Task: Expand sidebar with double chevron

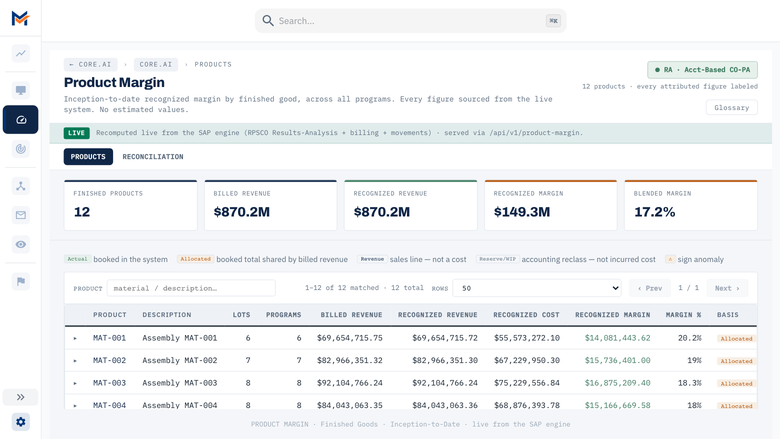Action: pos(20,397)
